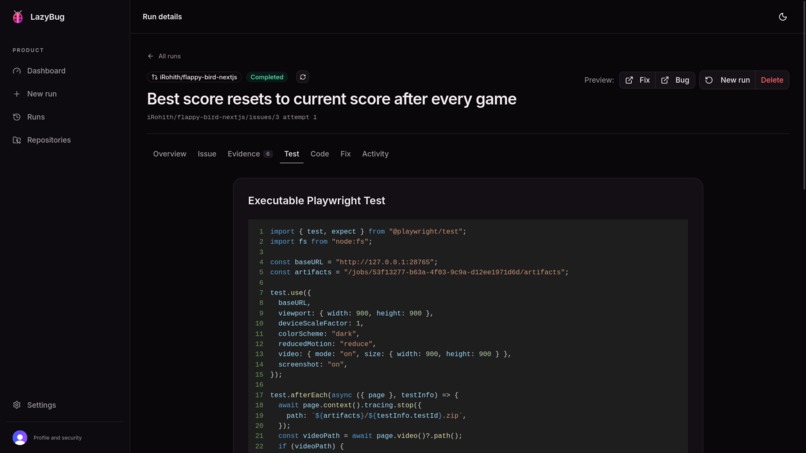Select the Test tab
Image resolution: width=806 pixels, height=453 pixels.
coord(291,154)
